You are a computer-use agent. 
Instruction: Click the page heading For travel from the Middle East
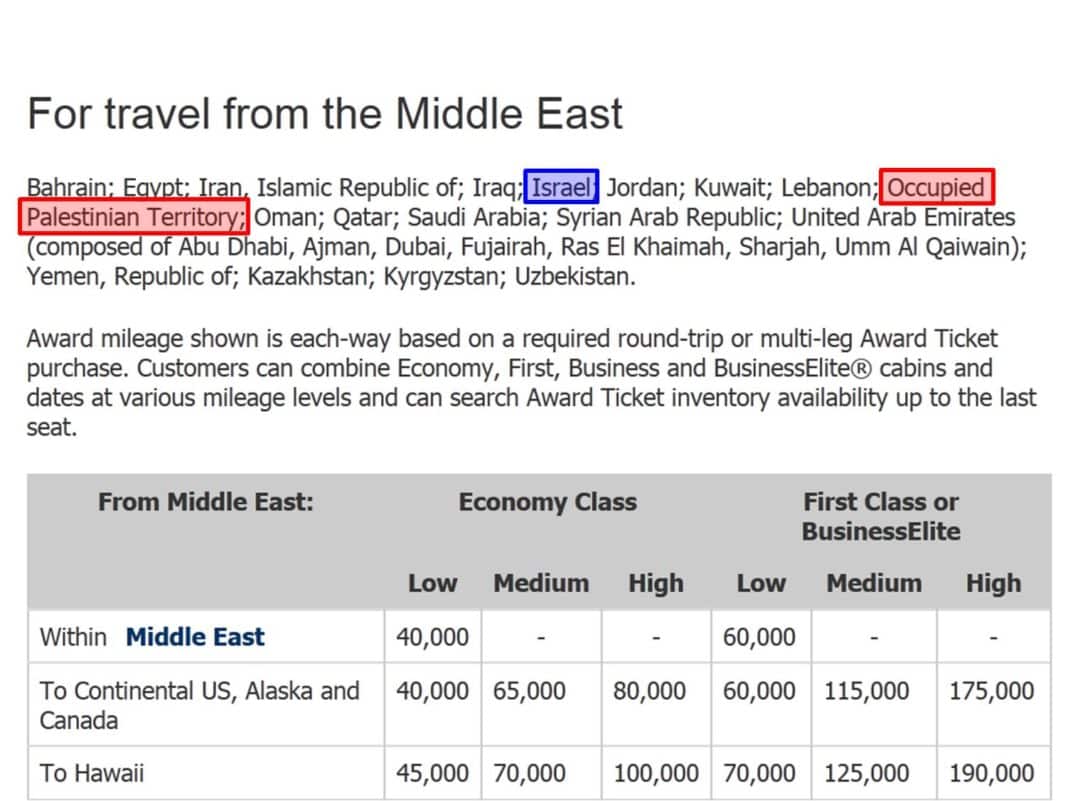(325, 113)
